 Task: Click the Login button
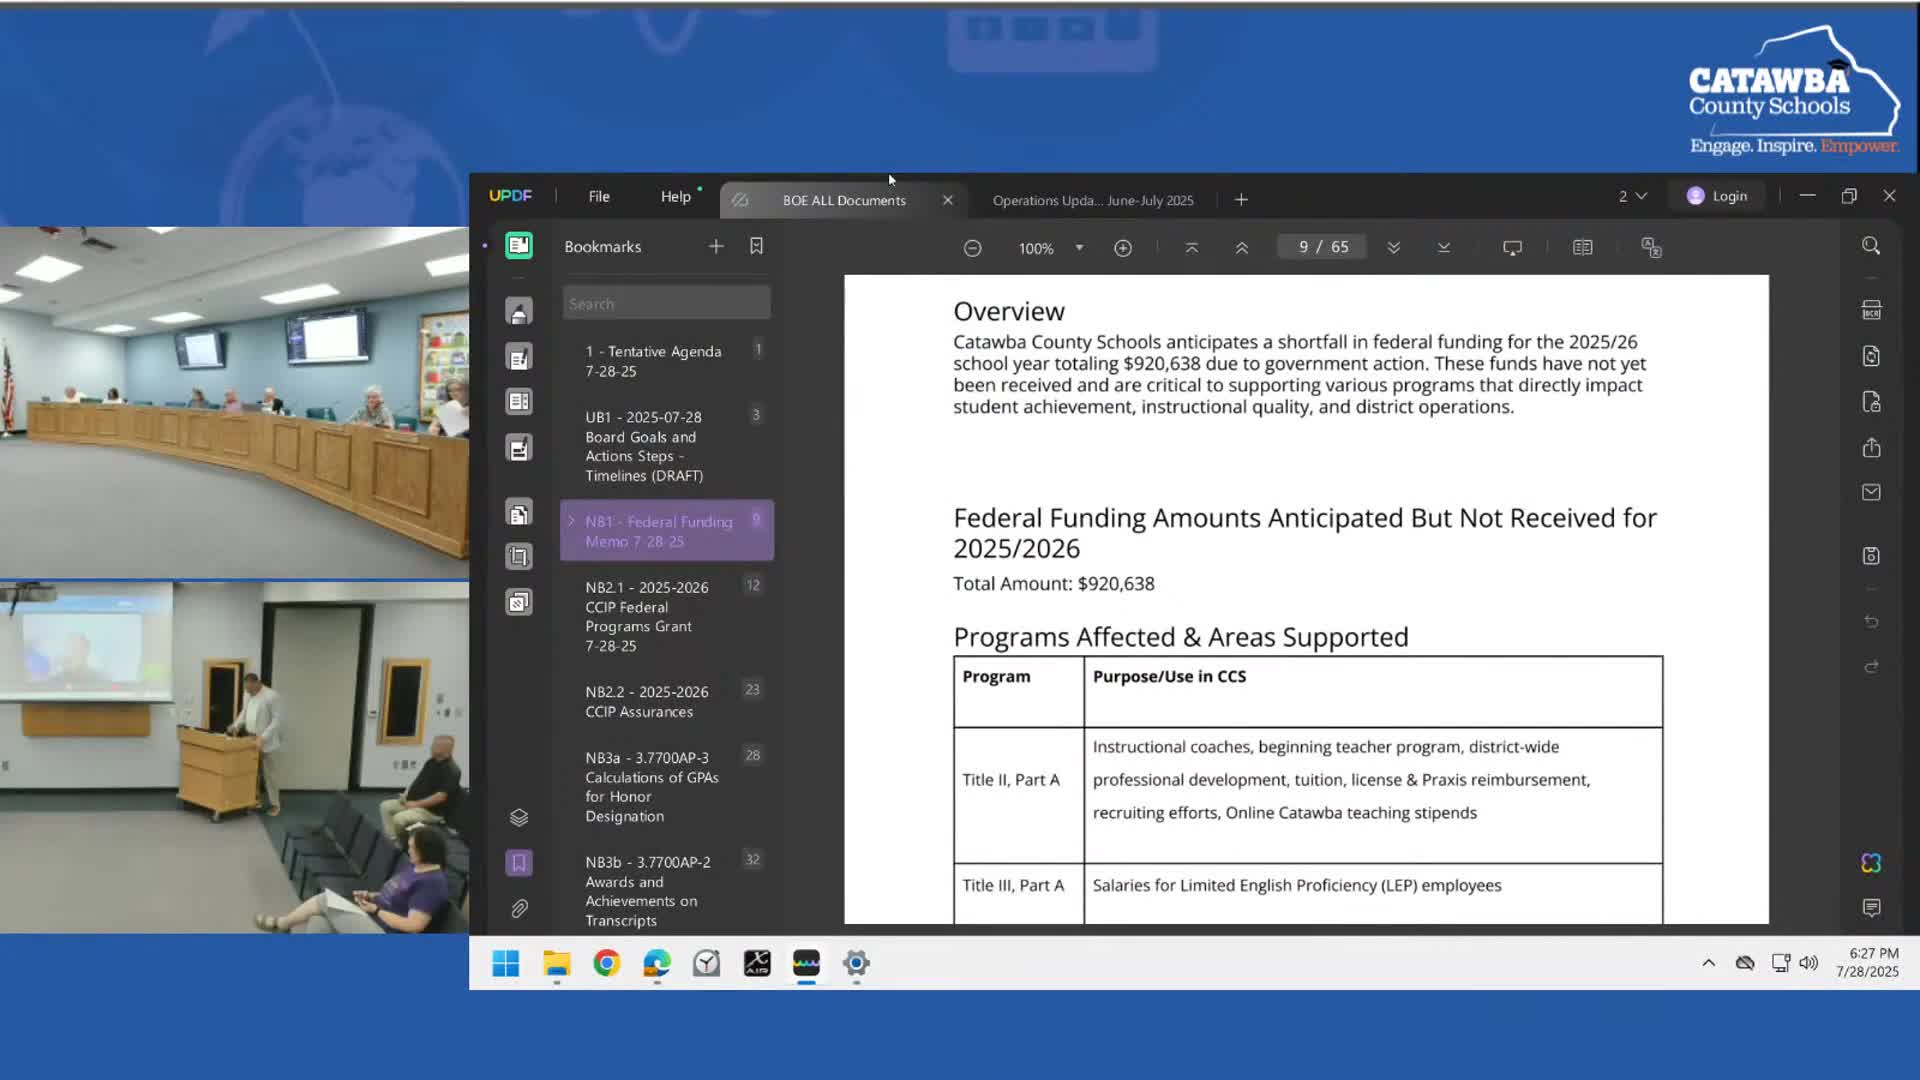1717,196
